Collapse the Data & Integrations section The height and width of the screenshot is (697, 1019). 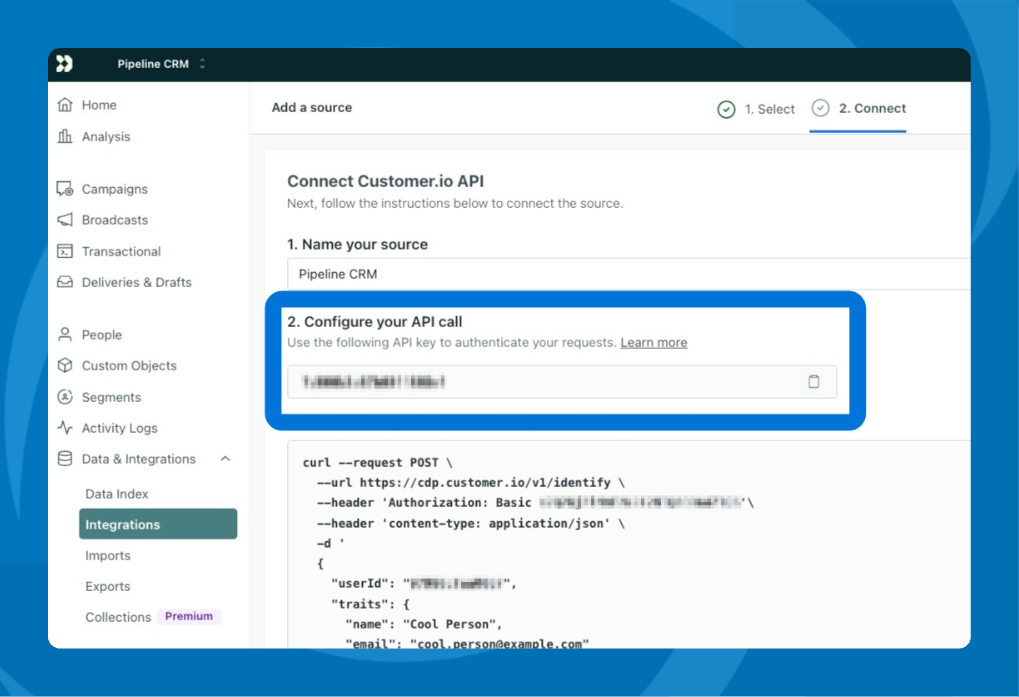click(x=225, y=459)
